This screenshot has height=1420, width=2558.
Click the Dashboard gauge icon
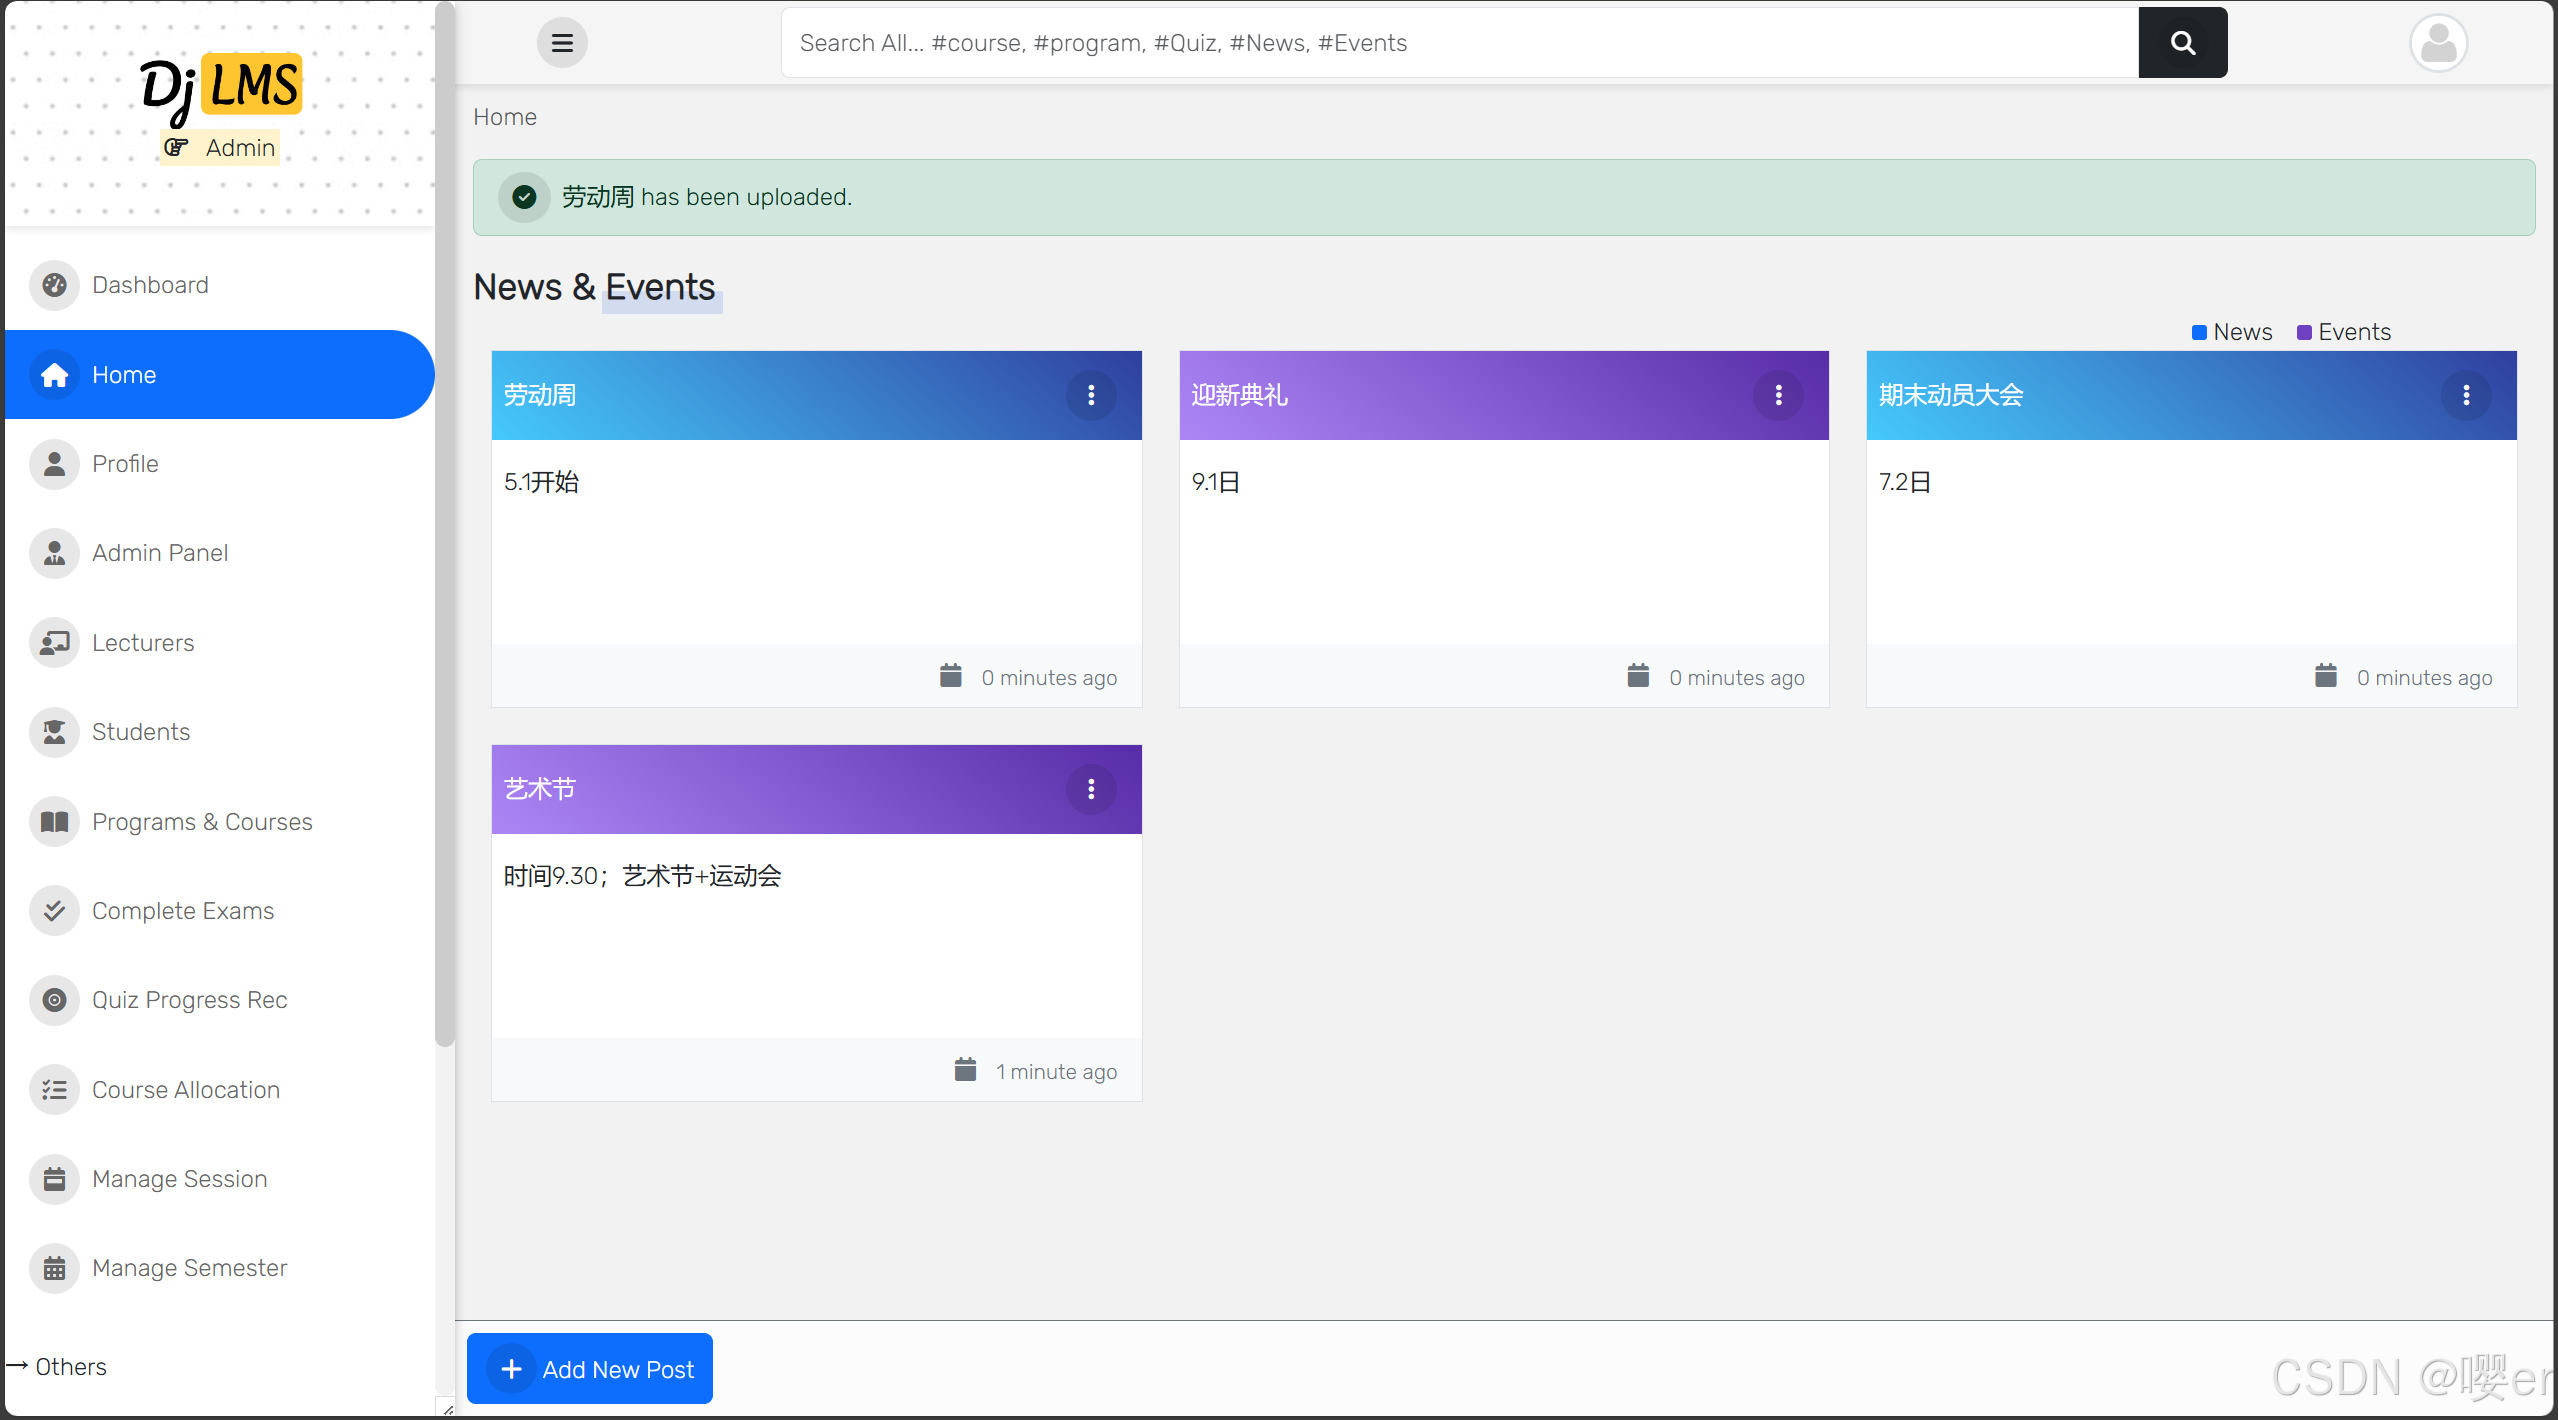point(54,285)
